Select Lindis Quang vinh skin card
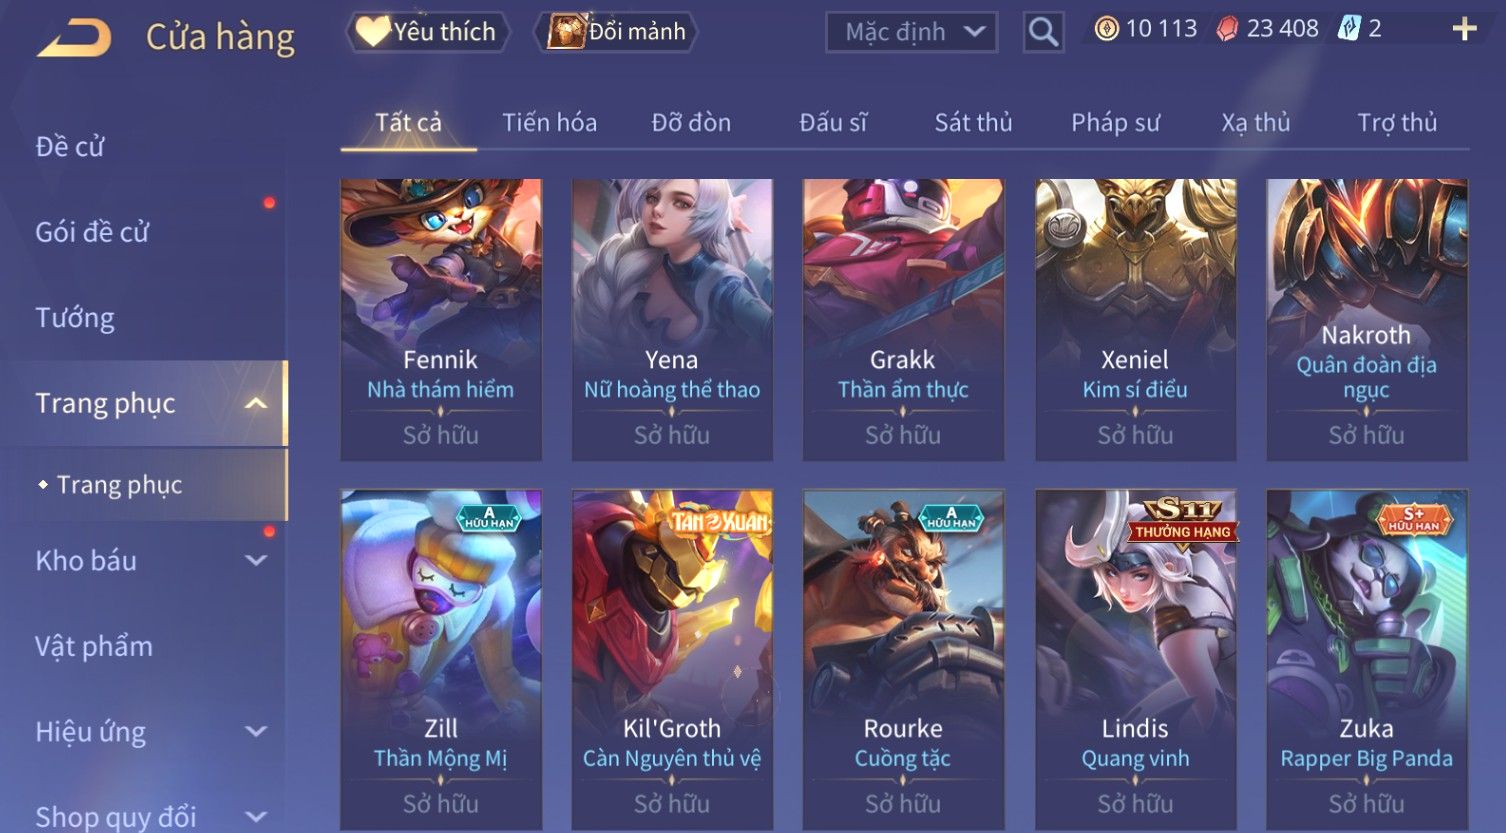The image size is (1506, 833). 1136,660
